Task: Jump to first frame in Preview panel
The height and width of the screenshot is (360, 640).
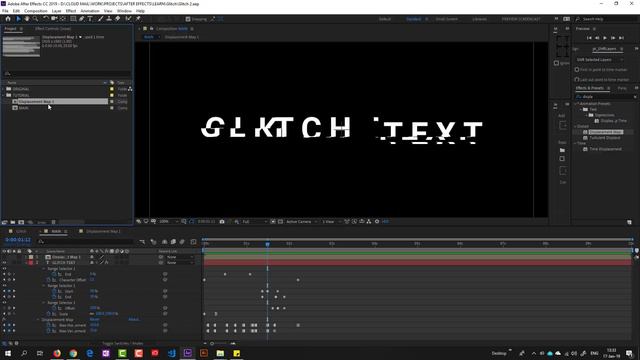Action: click(x=589, y=38)
